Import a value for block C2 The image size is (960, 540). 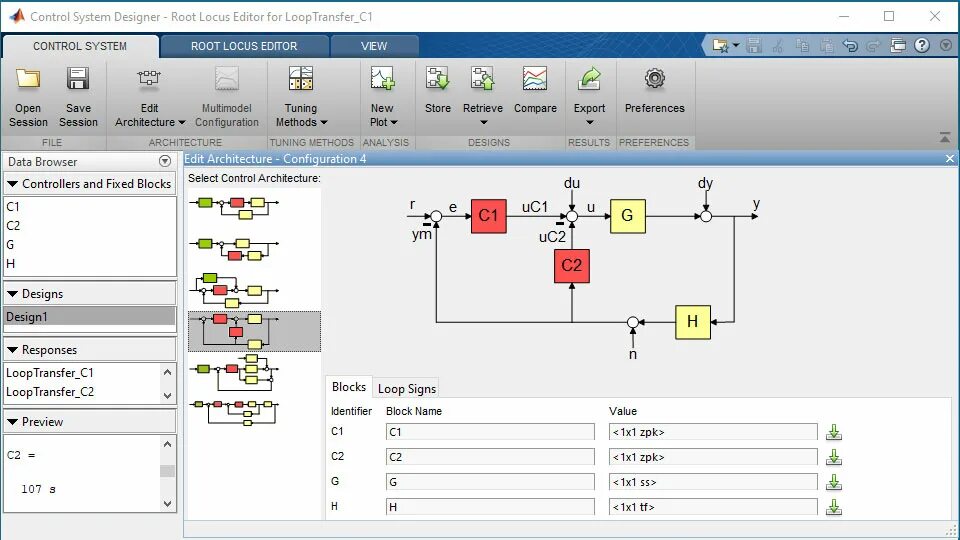pos(833,457)
